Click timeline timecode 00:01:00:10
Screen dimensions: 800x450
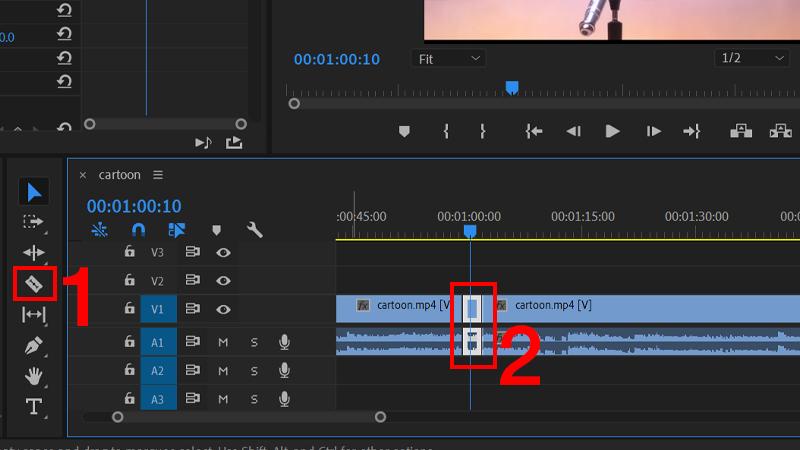pos(134,206)
